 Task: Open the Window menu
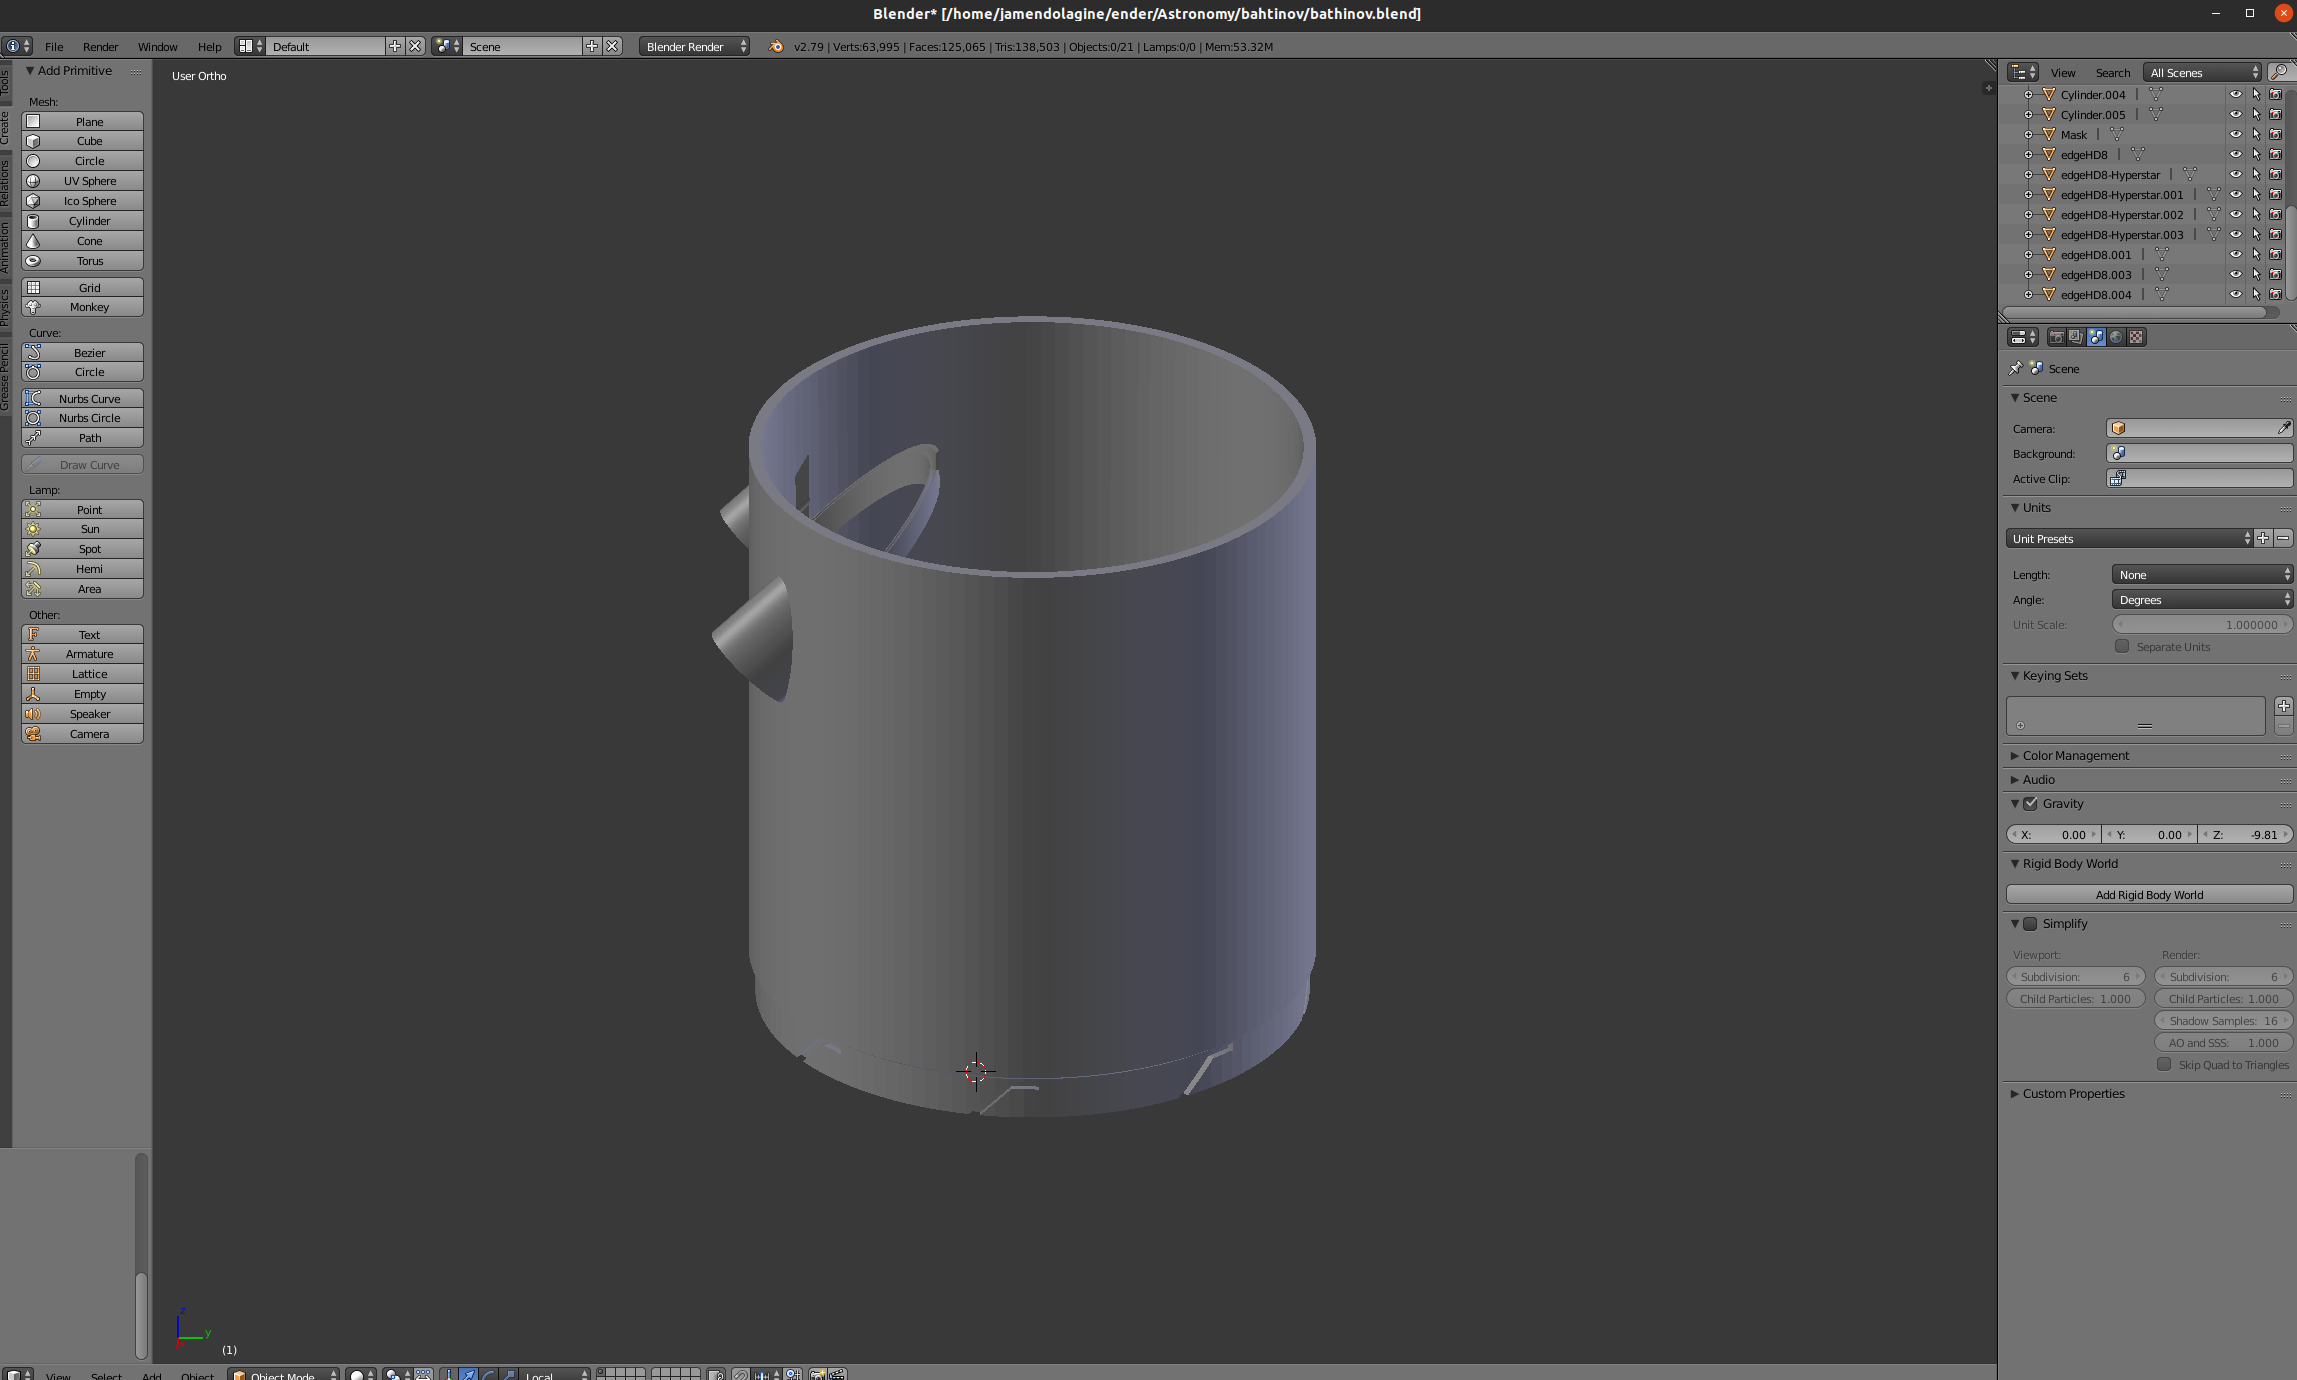pyautogui.click(x=157, y=46)
